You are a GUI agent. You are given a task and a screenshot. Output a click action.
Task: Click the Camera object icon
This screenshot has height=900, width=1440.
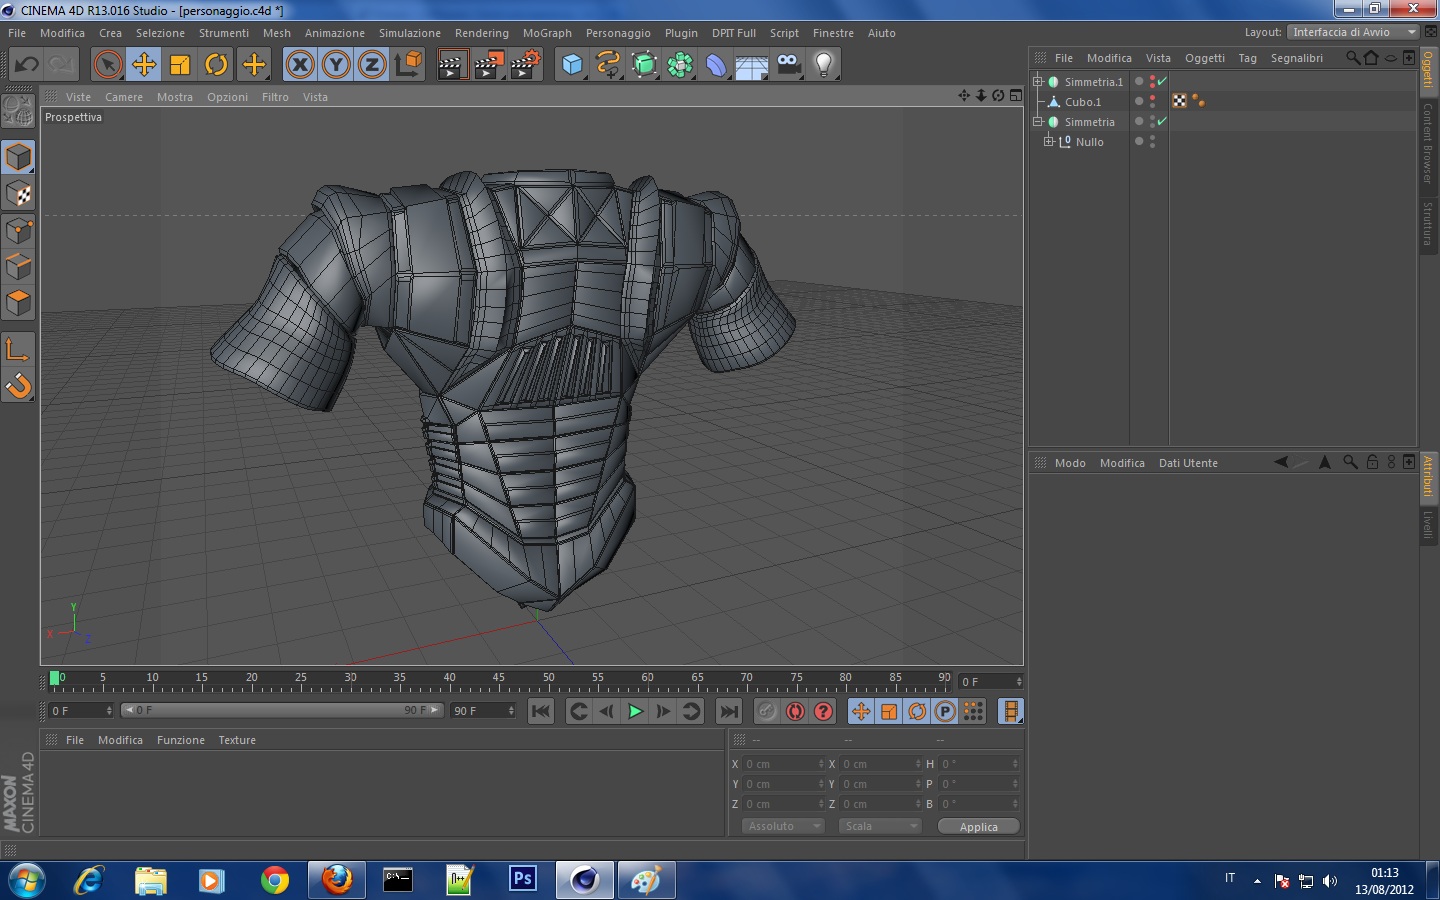tap(788, 65)
